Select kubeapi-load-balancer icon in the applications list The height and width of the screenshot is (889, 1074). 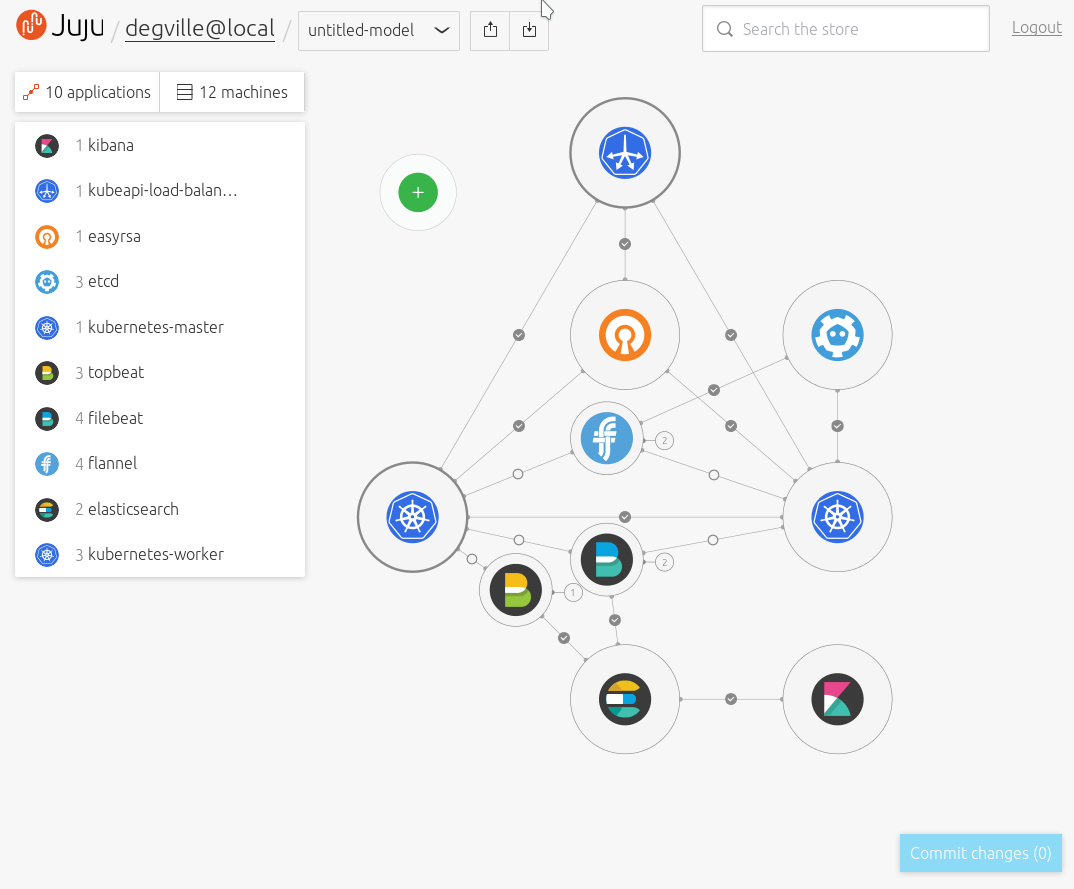click(47, 191)
